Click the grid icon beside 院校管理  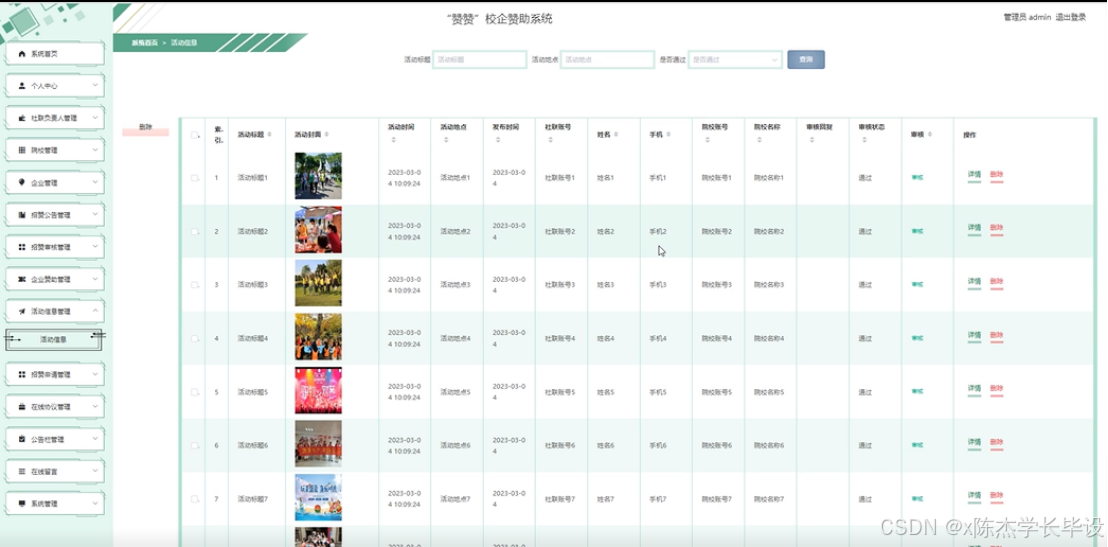[22, 151]
